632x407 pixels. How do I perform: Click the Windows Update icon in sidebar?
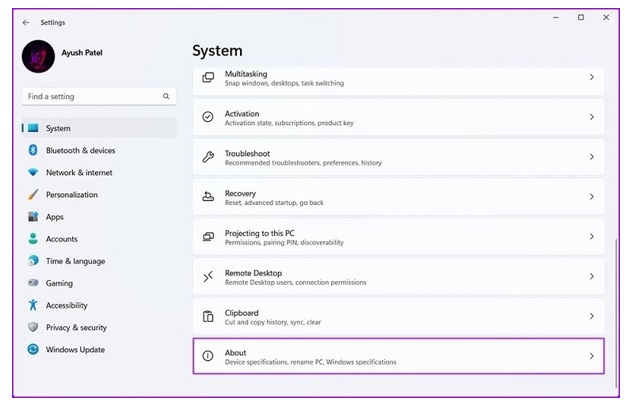(x=33, y=350)
